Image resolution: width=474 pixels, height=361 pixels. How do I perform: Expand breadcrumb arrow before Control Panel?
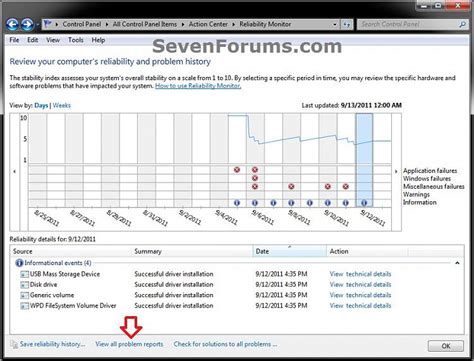(x=57, y=24)
